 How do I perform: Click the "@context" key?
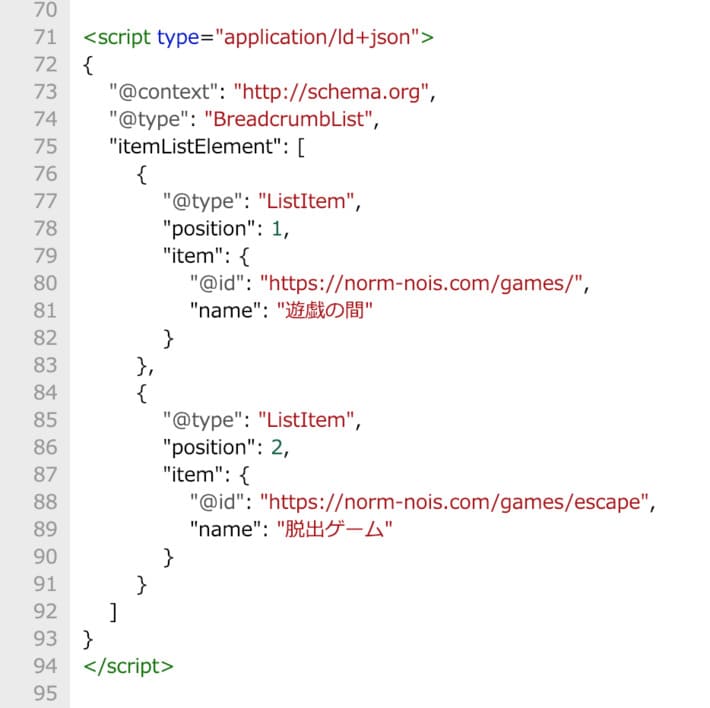click(x=163, y=92)
